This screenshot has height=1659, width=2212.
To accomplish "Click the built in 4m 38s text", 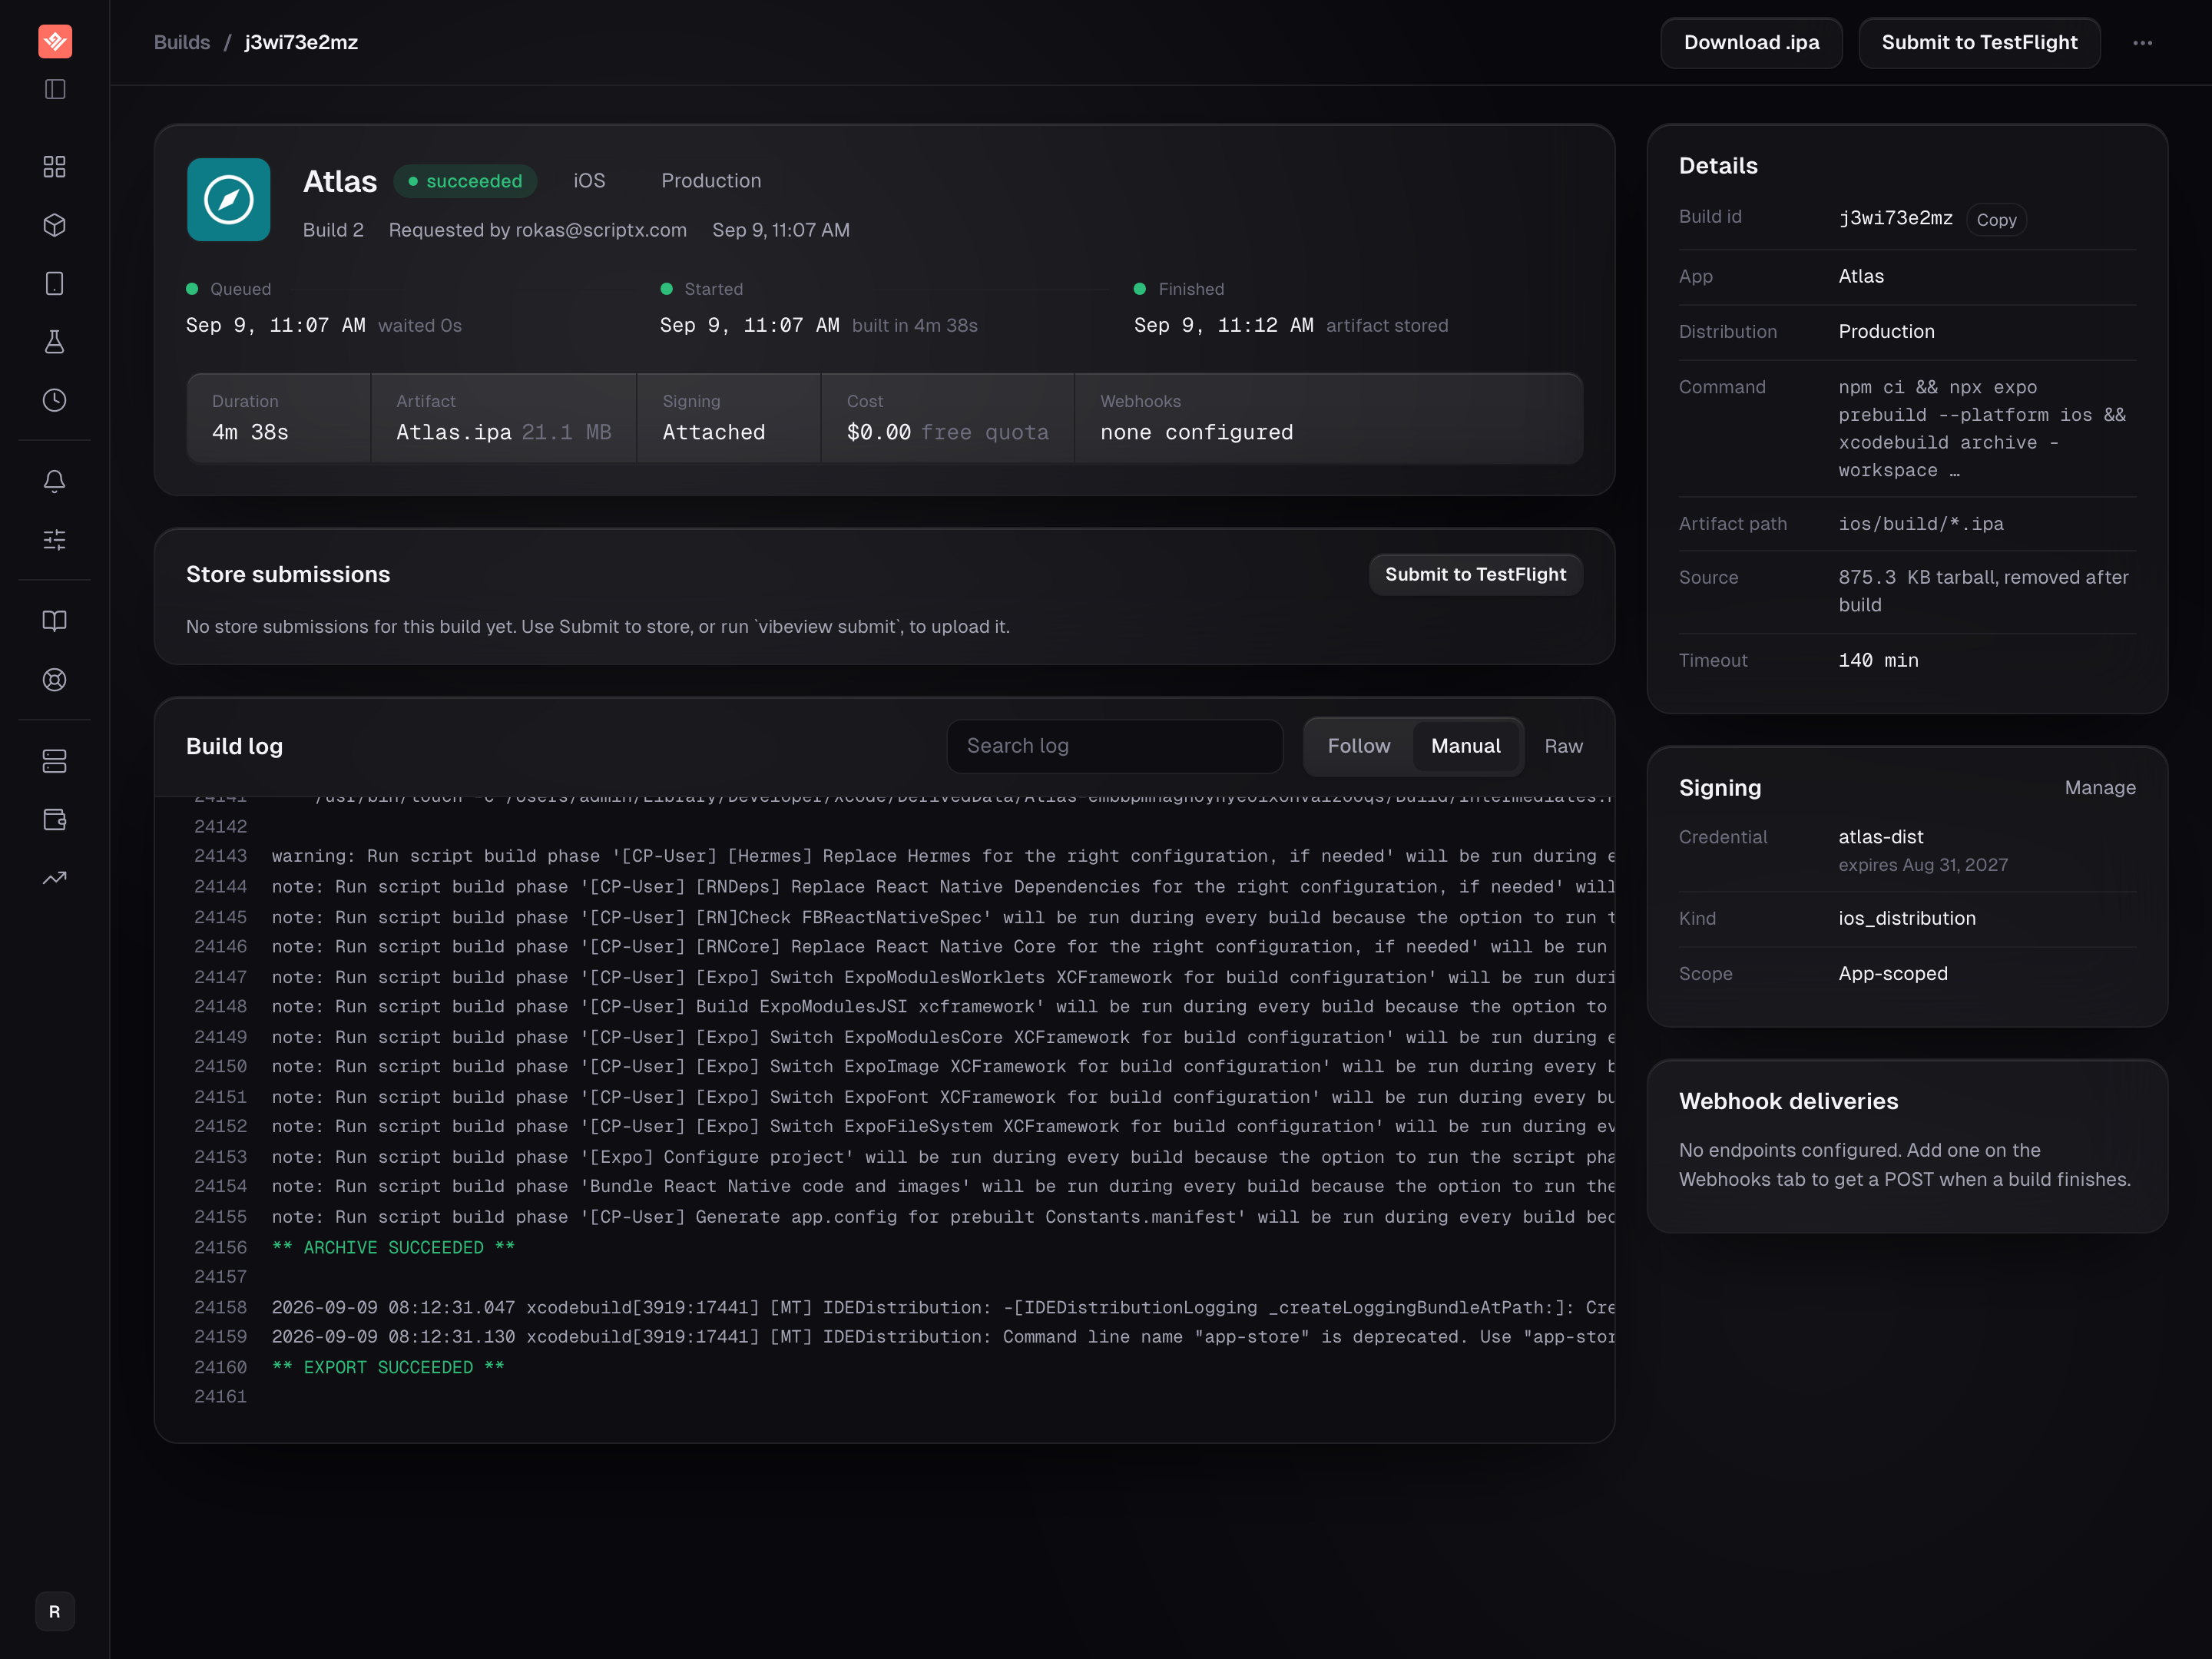I will (x=915, y=325).
